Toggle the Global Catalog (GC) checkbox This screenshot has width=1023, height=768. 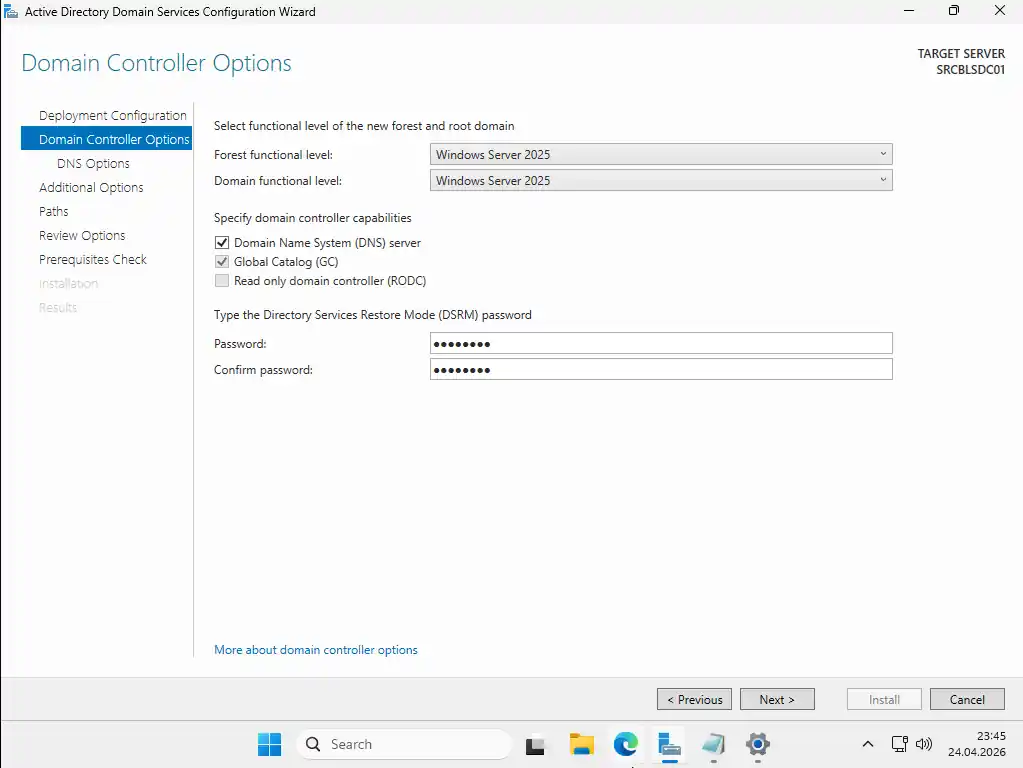222,262
